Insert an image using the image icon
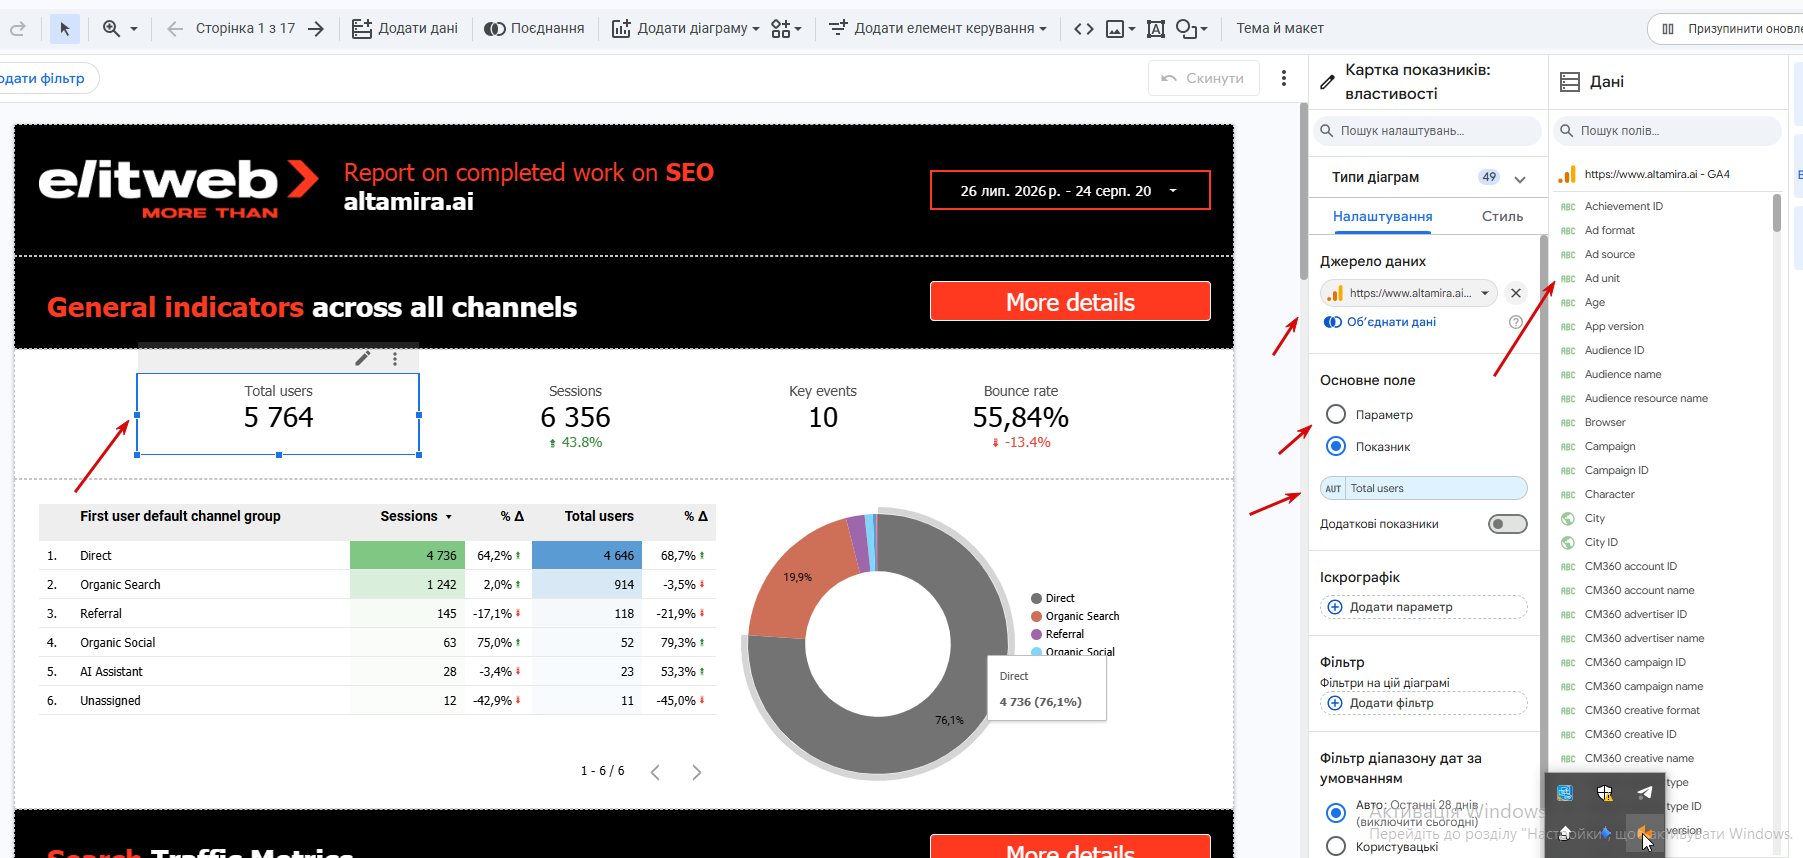1803x858 pixels. coord(1120,29)
